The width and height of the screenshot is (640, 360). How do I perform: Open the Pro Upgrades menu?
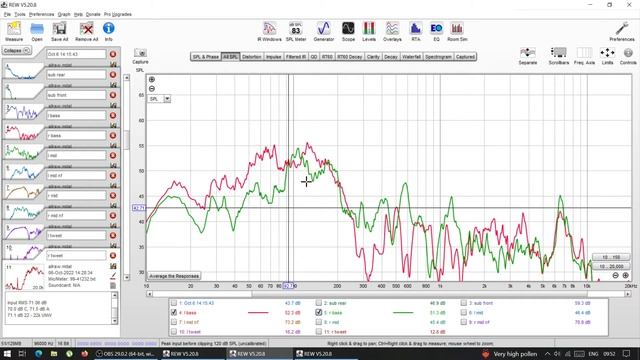tap(118, 14)
